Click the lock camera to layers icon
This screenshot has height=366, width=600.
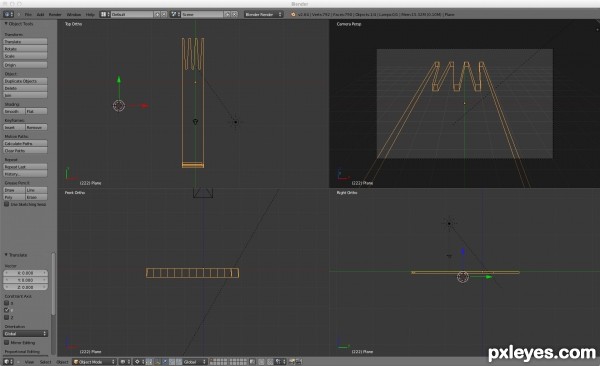click(252, 362)
